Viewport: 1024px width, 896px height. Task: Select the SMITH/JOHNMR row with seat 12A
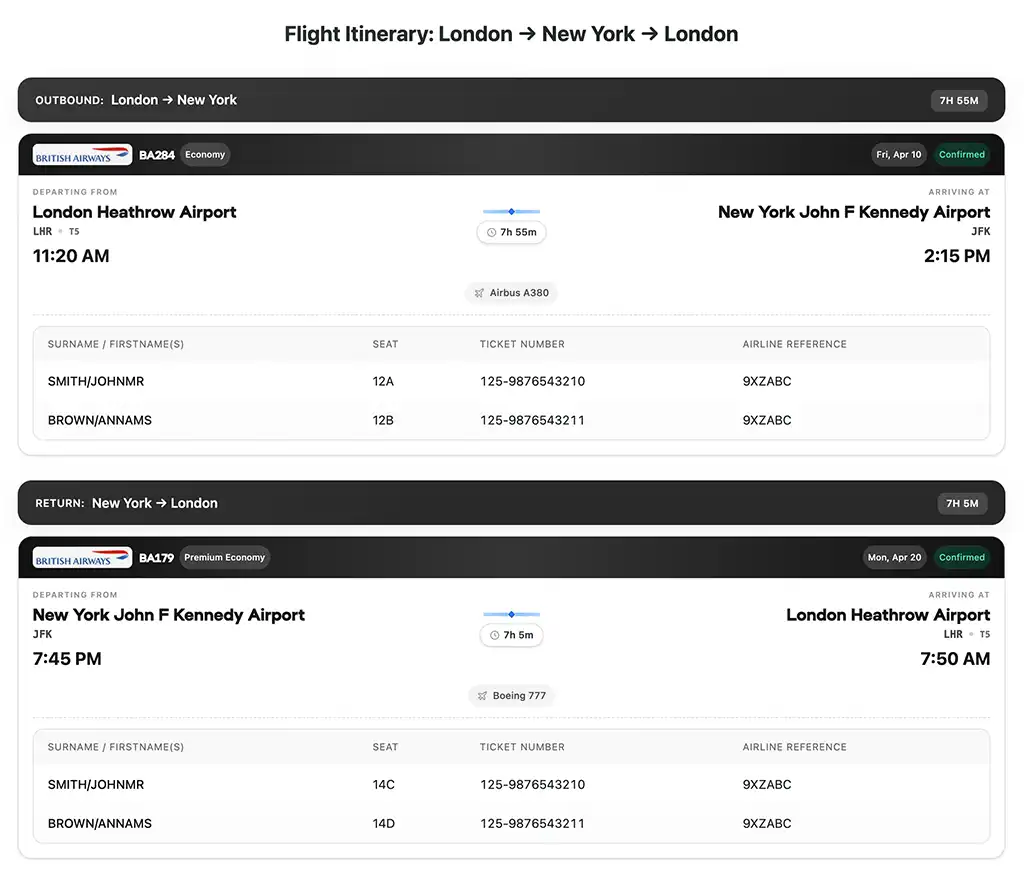click(96, 382)
